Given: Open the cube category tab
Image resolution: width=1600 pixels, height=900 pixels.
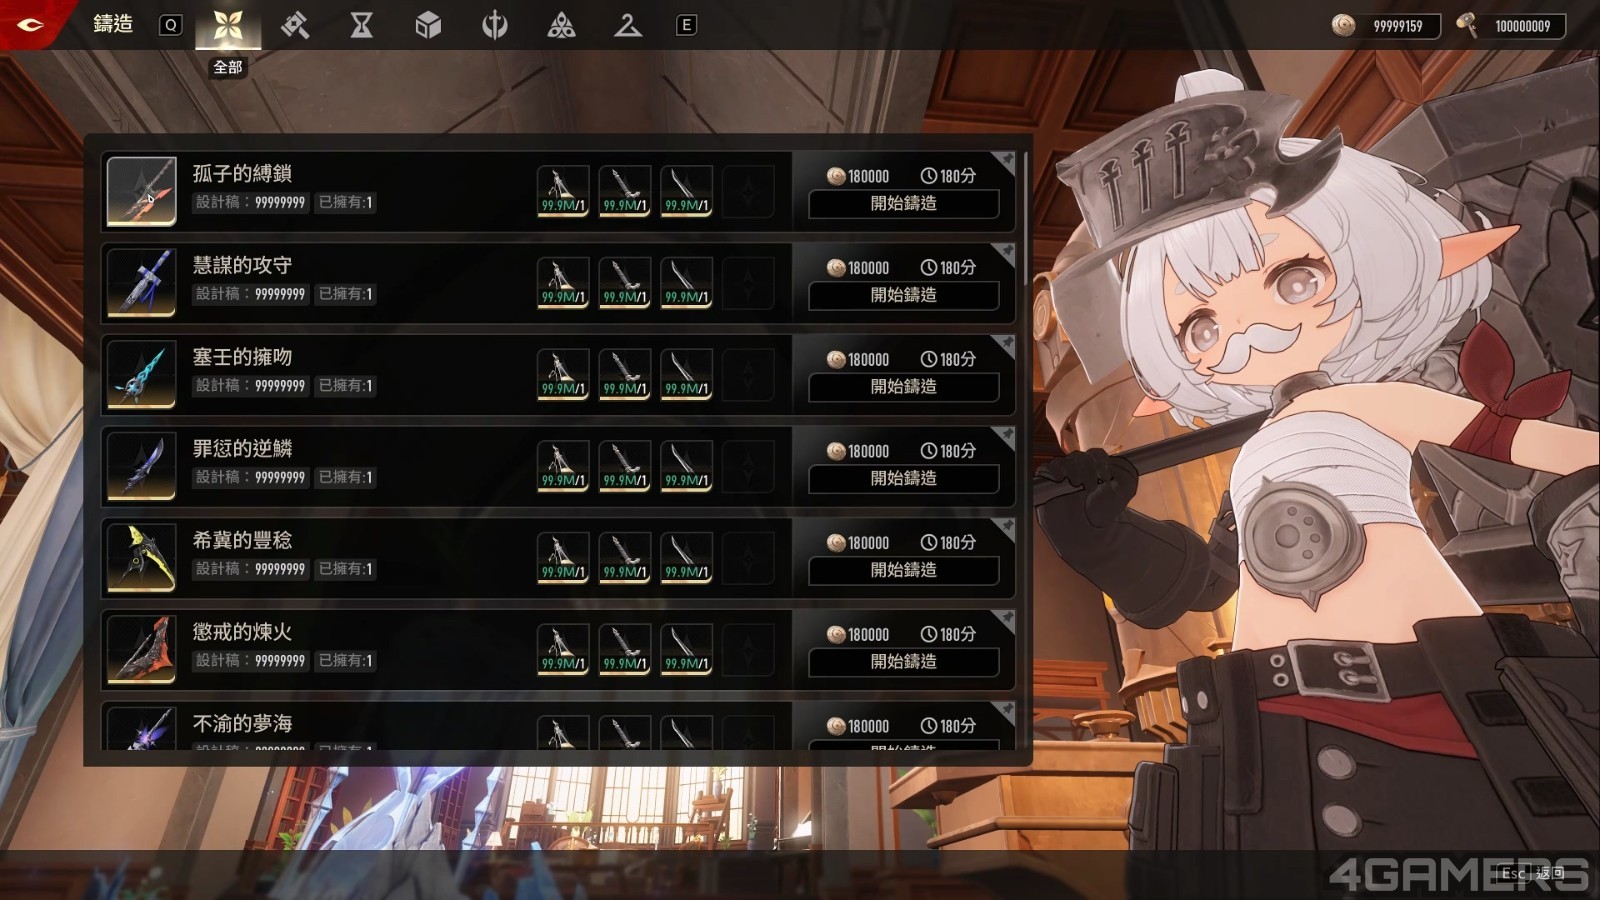Looking at the screenshot, I should point(428,25).
